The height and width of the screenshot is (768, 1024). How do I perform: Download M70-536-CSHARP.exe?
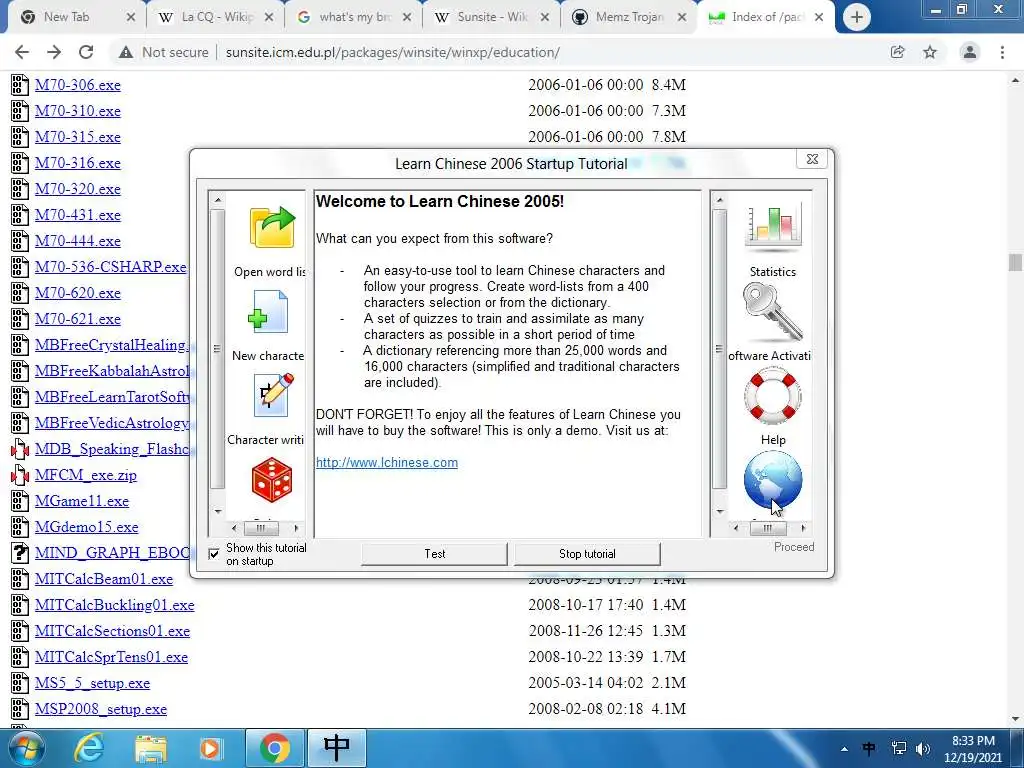111,267
